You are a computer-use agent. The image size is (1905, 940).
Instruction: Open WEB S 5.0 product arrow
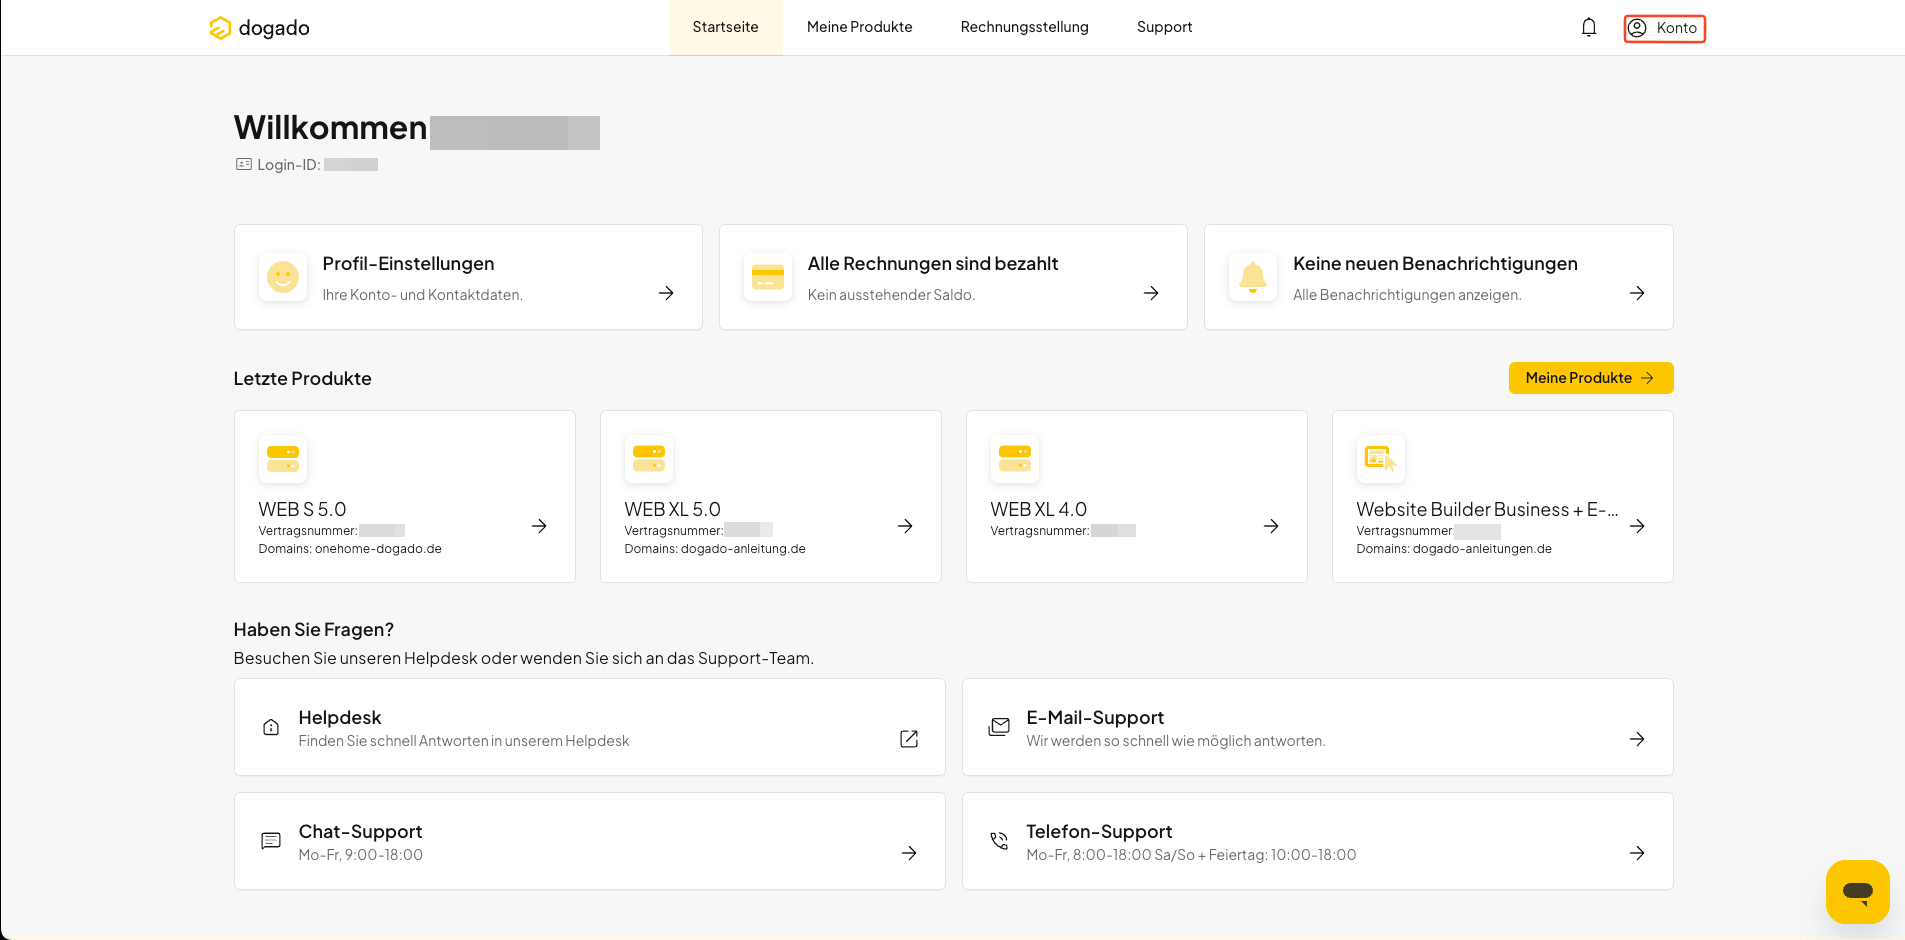[539, 526]
